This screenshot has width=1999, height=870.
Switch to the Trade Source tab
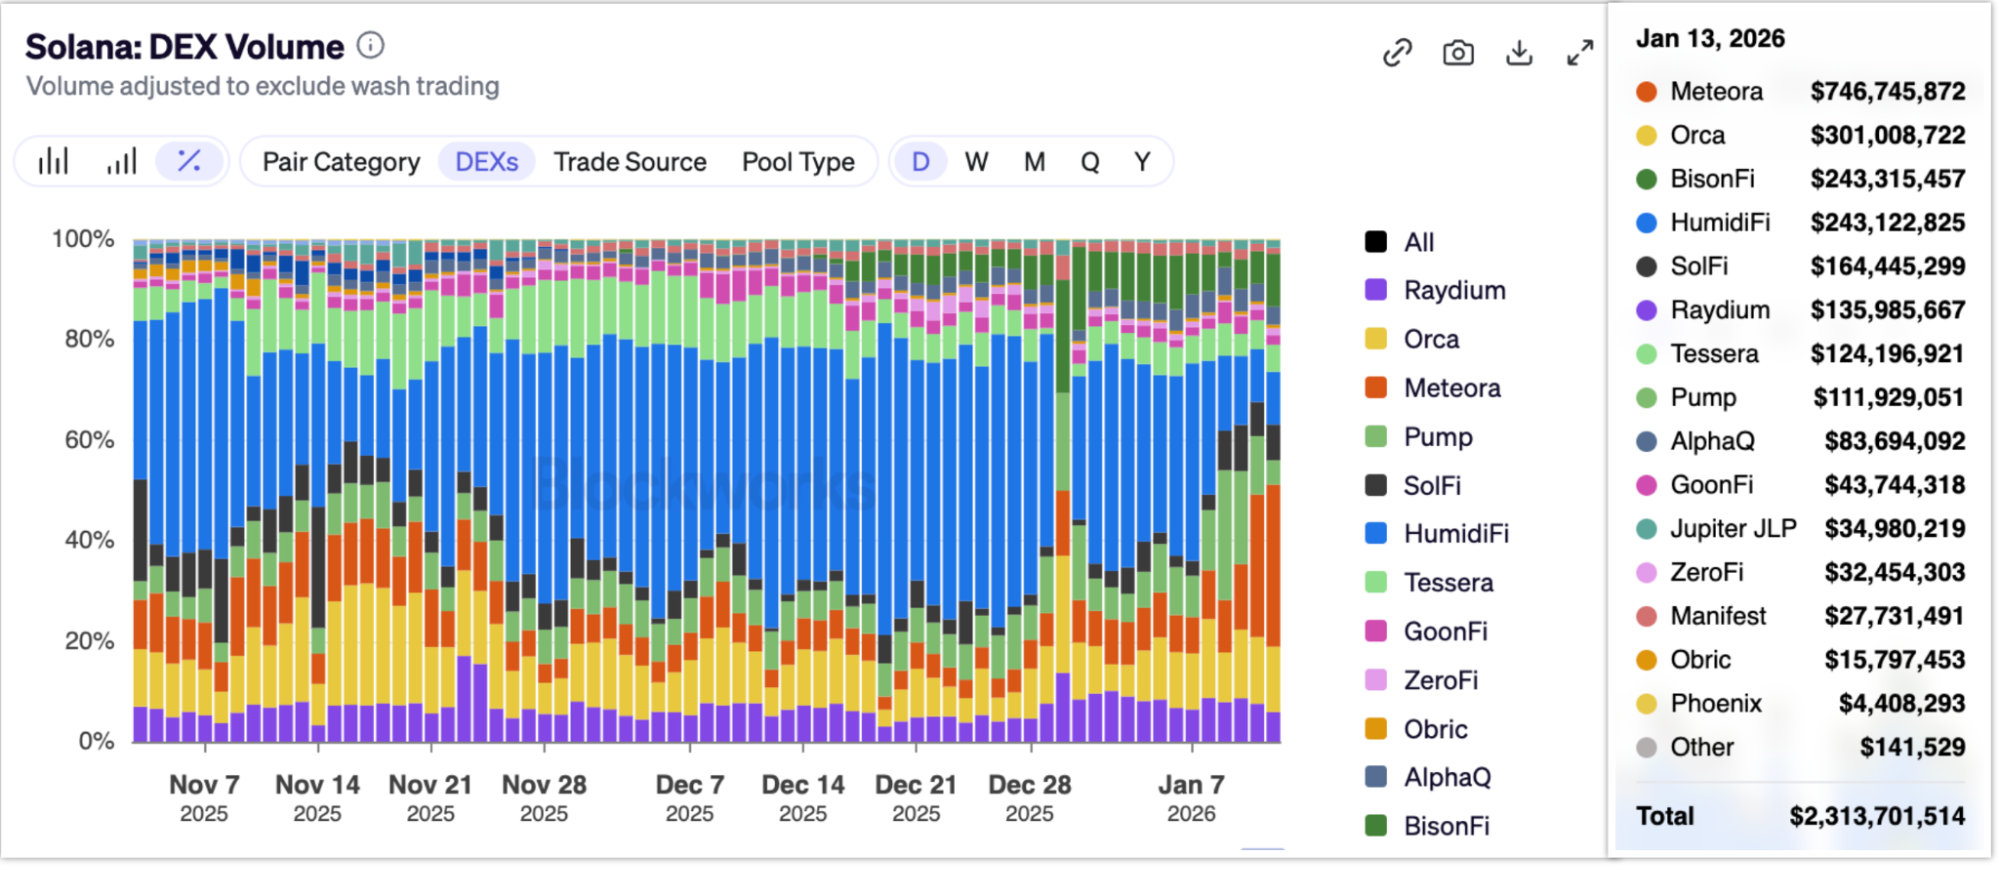point(630,162)
